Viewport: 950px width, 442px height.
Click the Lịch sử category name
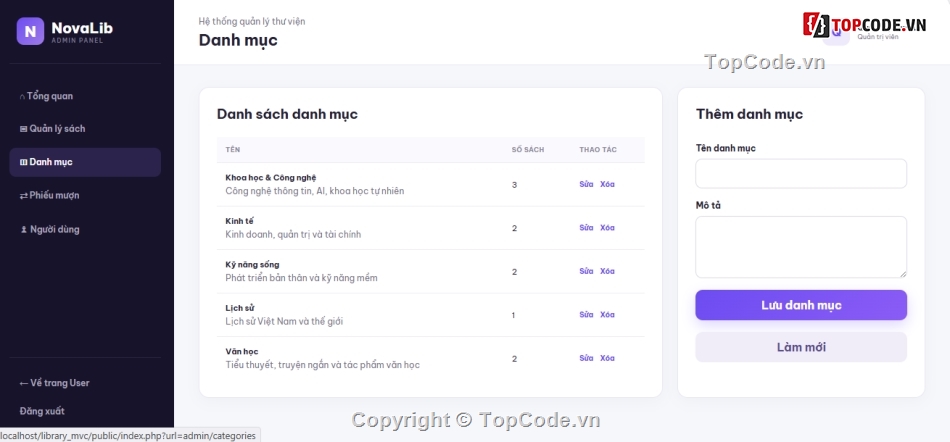[239, 308]
